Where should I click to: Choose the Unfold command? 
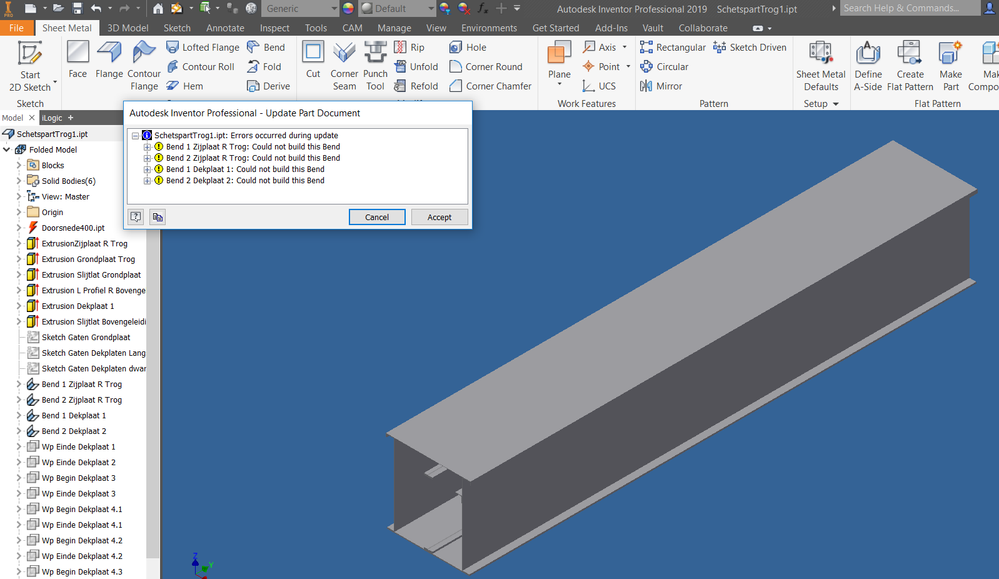click(416, 66)
